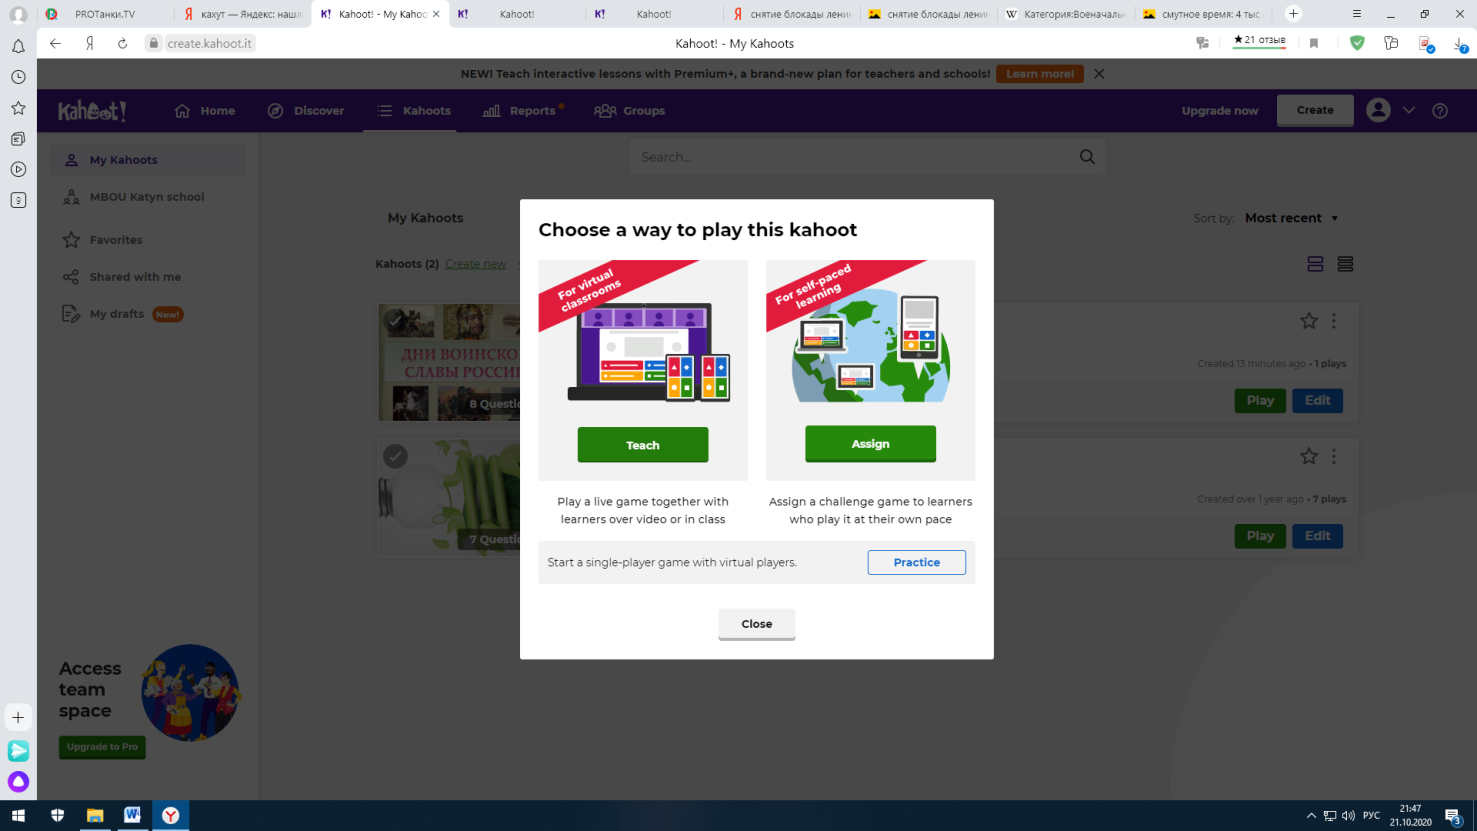Favorite the kahoot created 13 minutes ago
The image size is (1477, 831).
coord(1309,321)
